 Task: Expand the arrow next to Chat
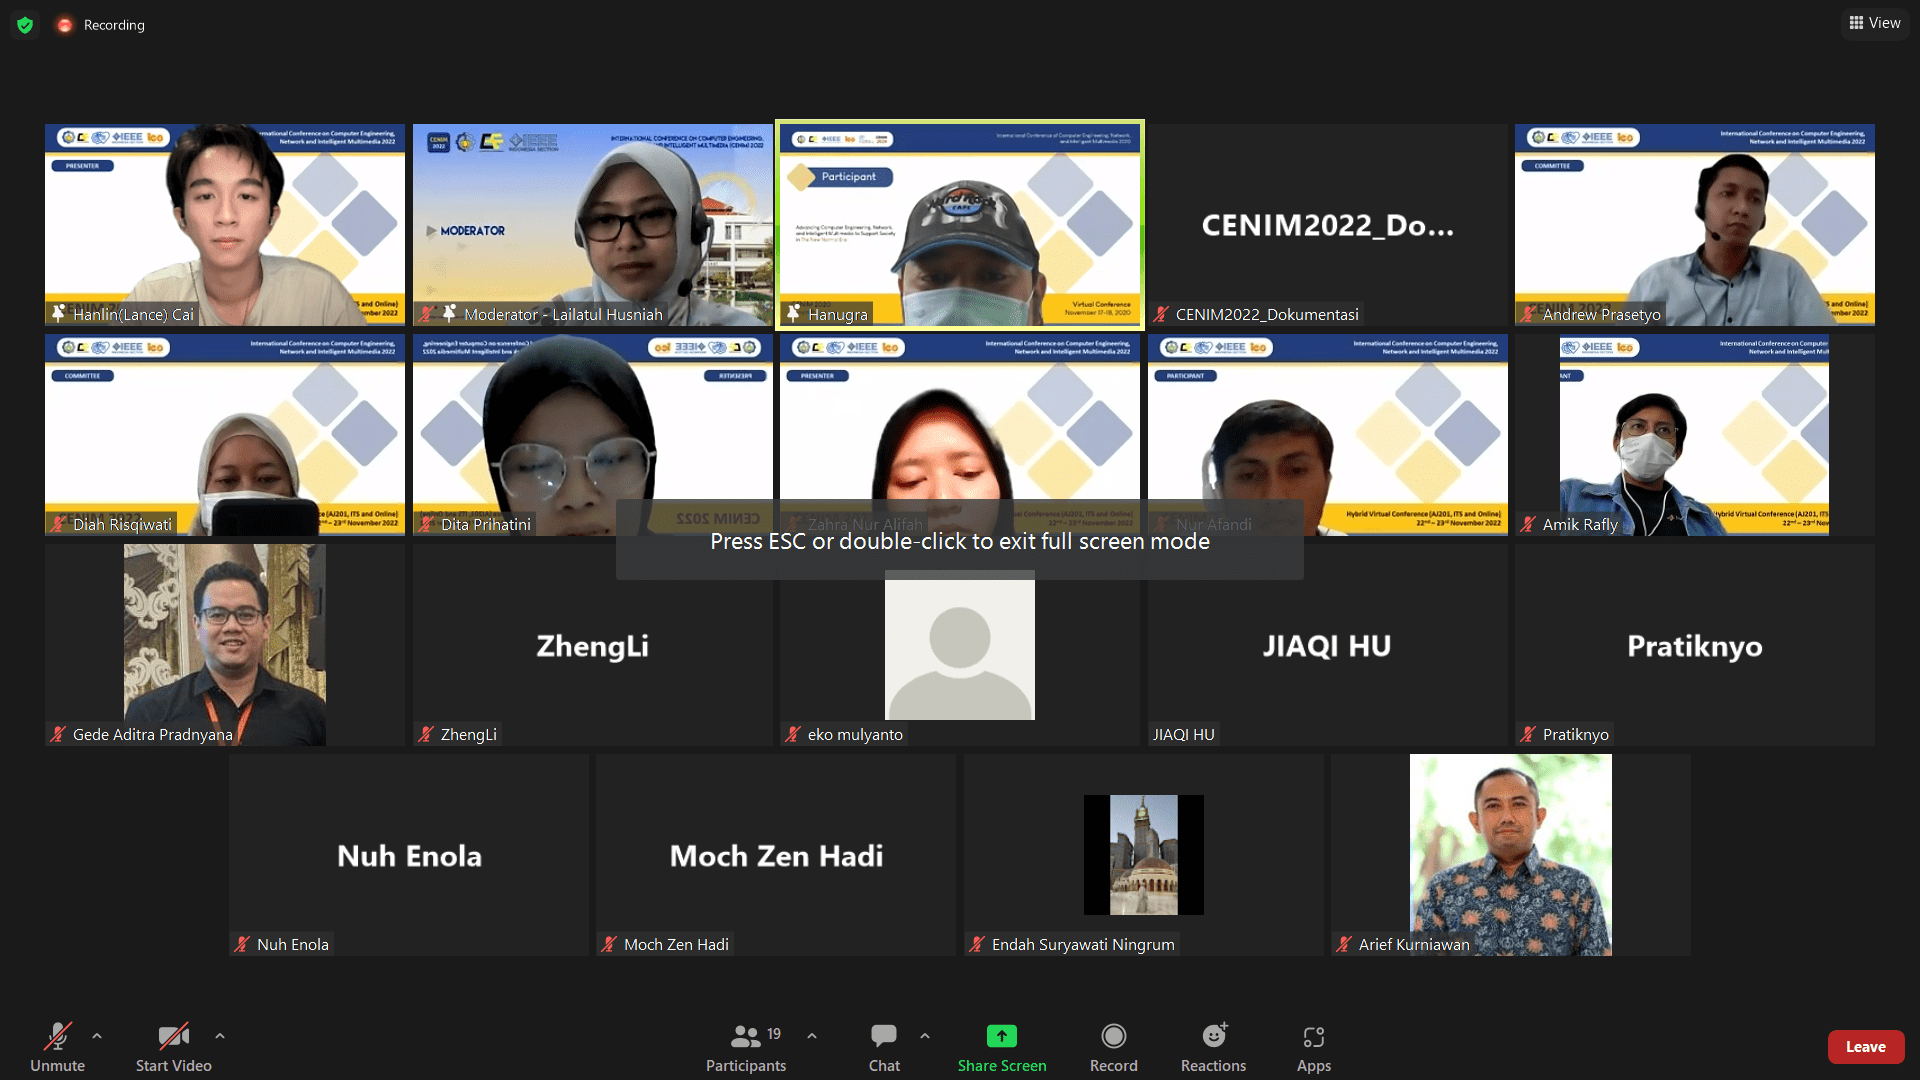925,1036
